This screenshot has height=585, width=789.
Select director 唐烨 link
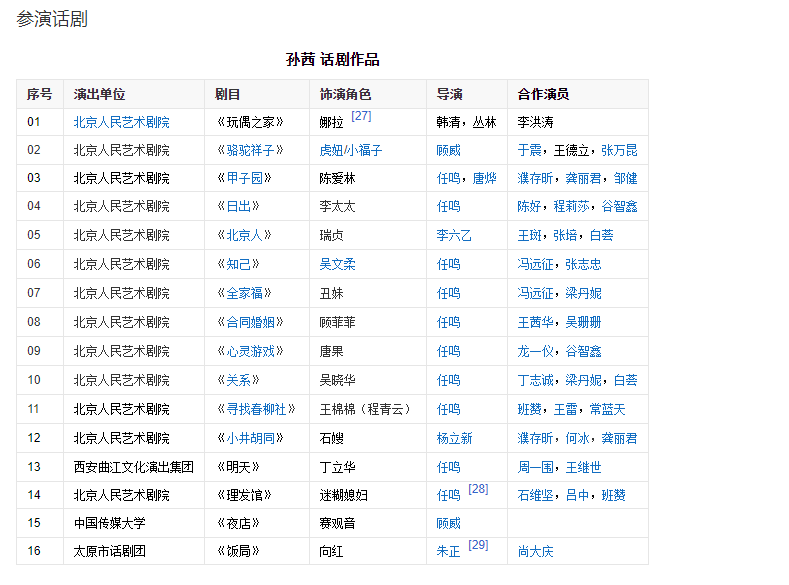pos(484,178)
